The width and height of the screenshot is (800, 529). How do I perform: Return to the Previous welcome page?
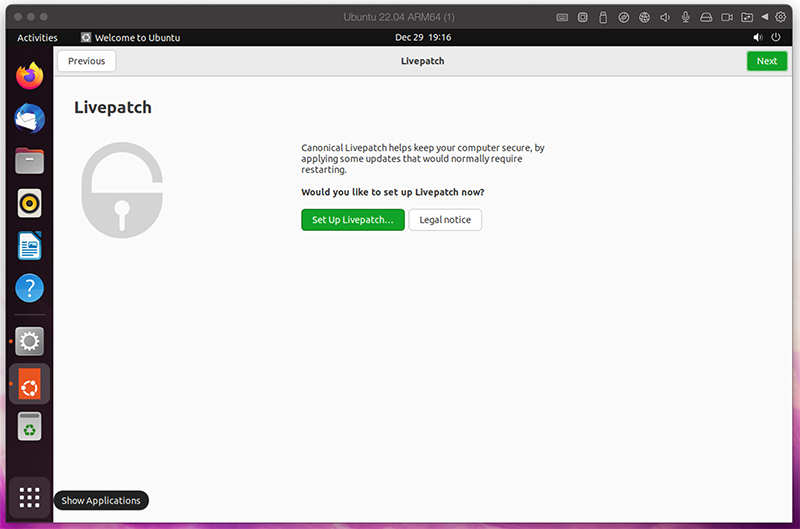86,61
